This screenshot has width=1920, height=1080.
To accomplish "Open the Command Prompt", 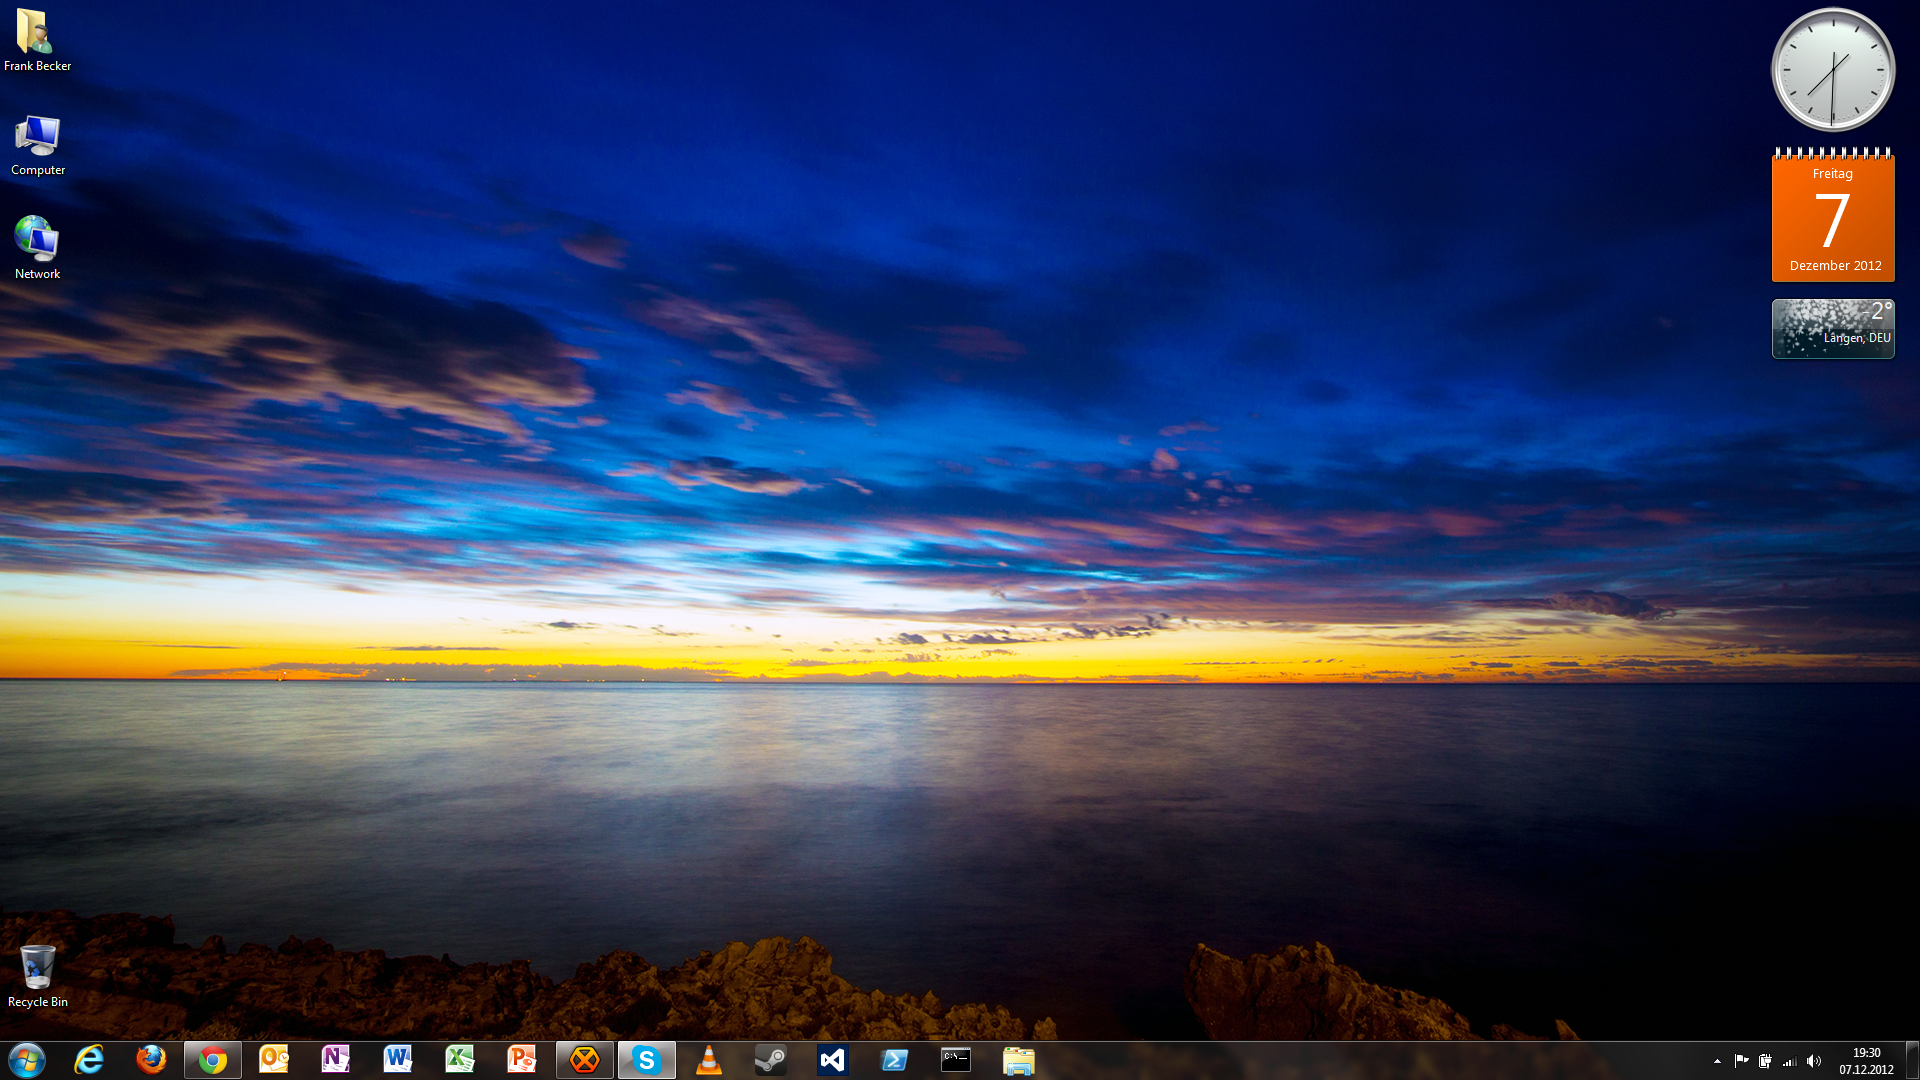I will click(x=956, y=1059).
